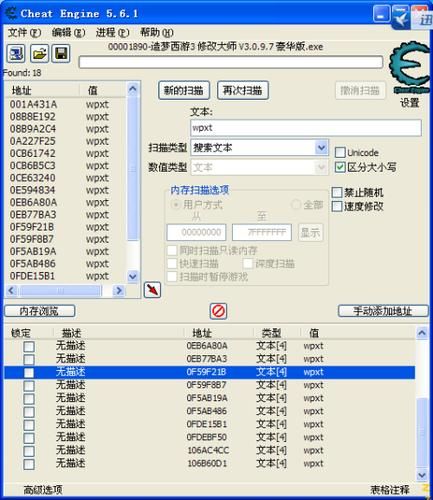The image size is (433, 500).
Task: Tick the lock checkbox for 0F59F8B7 row
Action: click(29, 386)
